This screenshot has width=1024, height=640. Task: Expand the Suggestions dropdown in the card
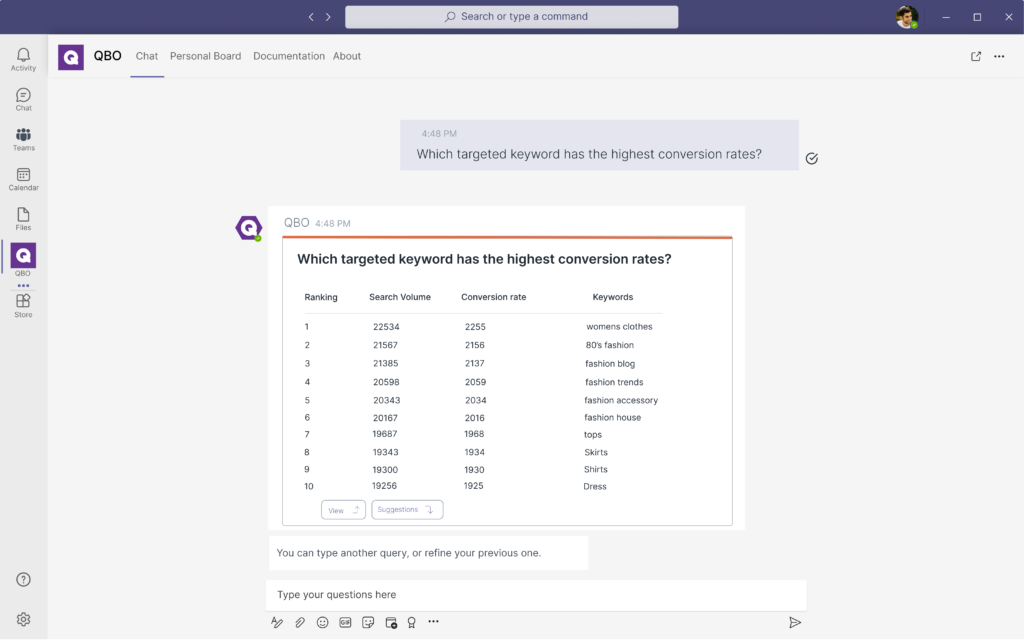(407, 510)
